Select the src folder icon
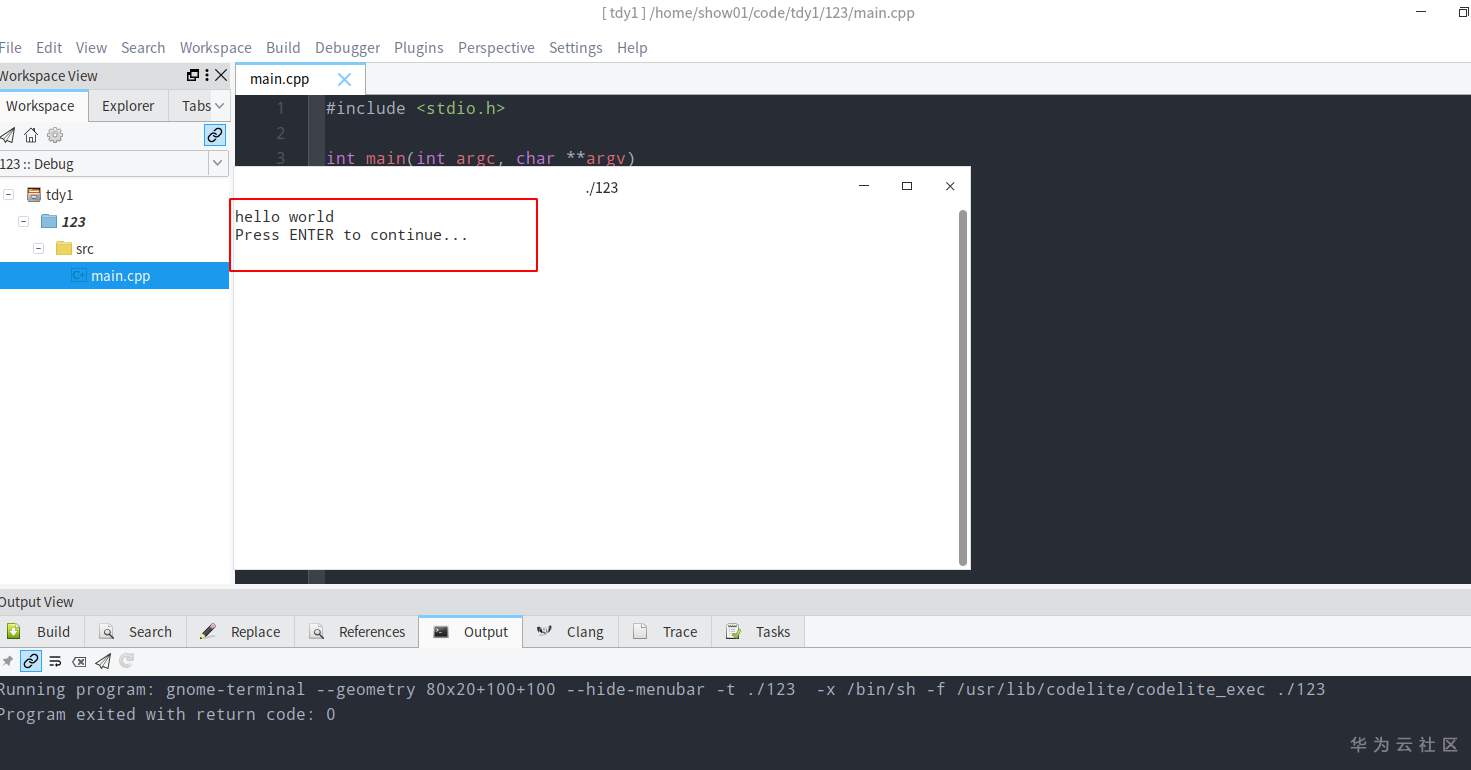 [x=64, y=248]
